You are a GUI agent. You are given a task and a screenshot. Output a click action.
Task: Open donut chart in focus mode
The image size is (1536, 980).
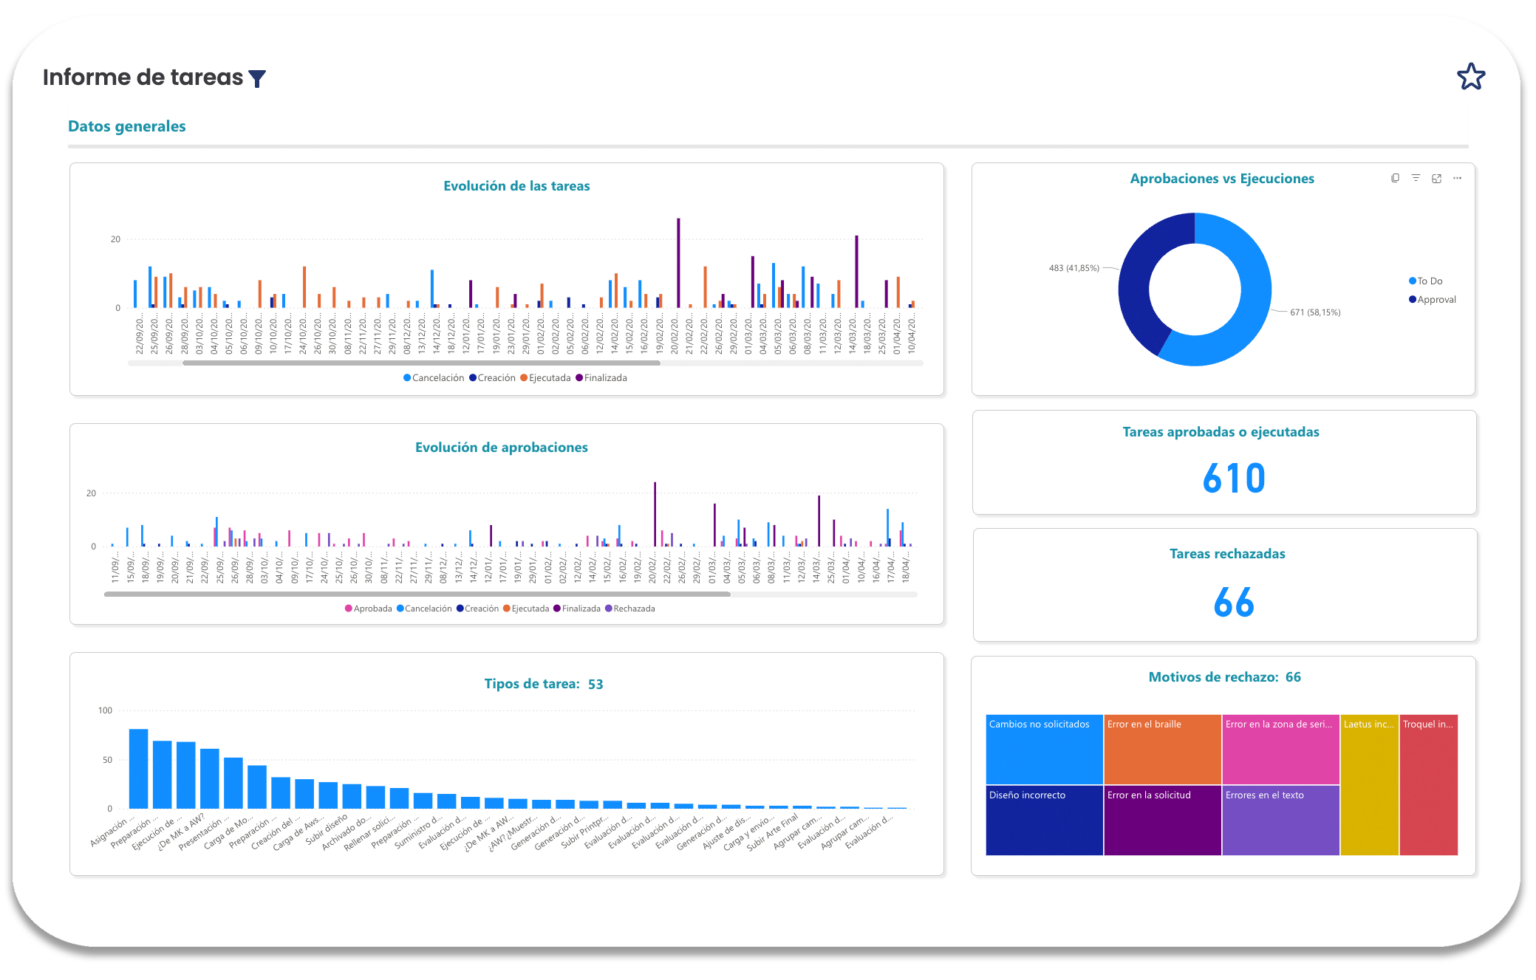point(1436,178)
